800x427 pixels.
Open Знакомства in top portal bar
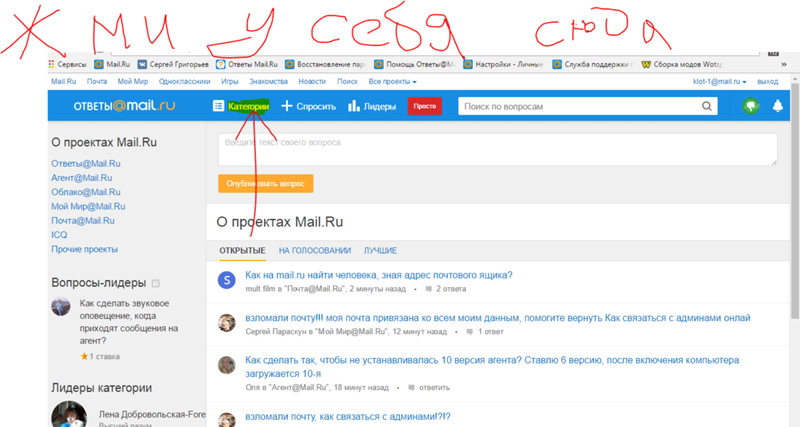(x=268, y=82)
